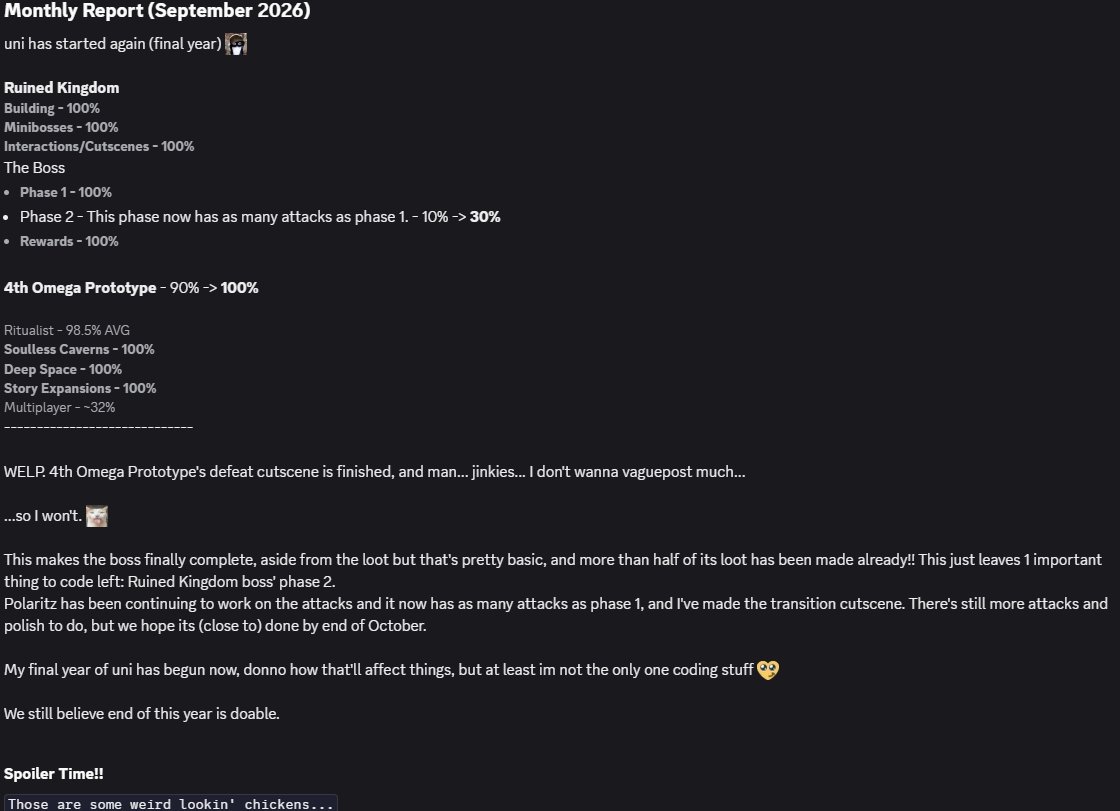The height and width of the screenshot is (811, 1120).
Task: Click the 'weird lookin' chickens' code block
Action: pos(171,803)
